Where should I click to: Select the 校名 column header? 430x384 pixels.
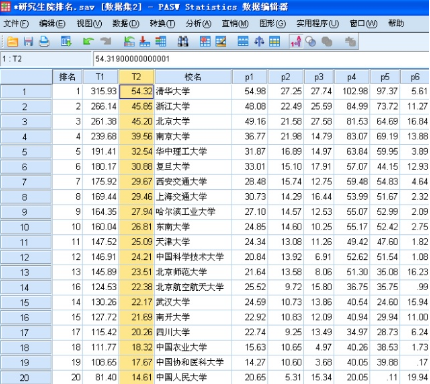(x=193, y=77)
